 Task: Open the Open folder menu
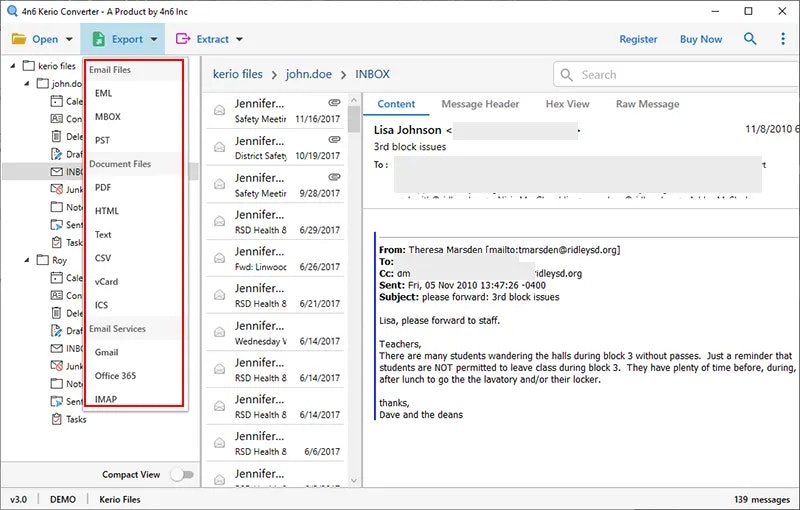click(42, 39)
